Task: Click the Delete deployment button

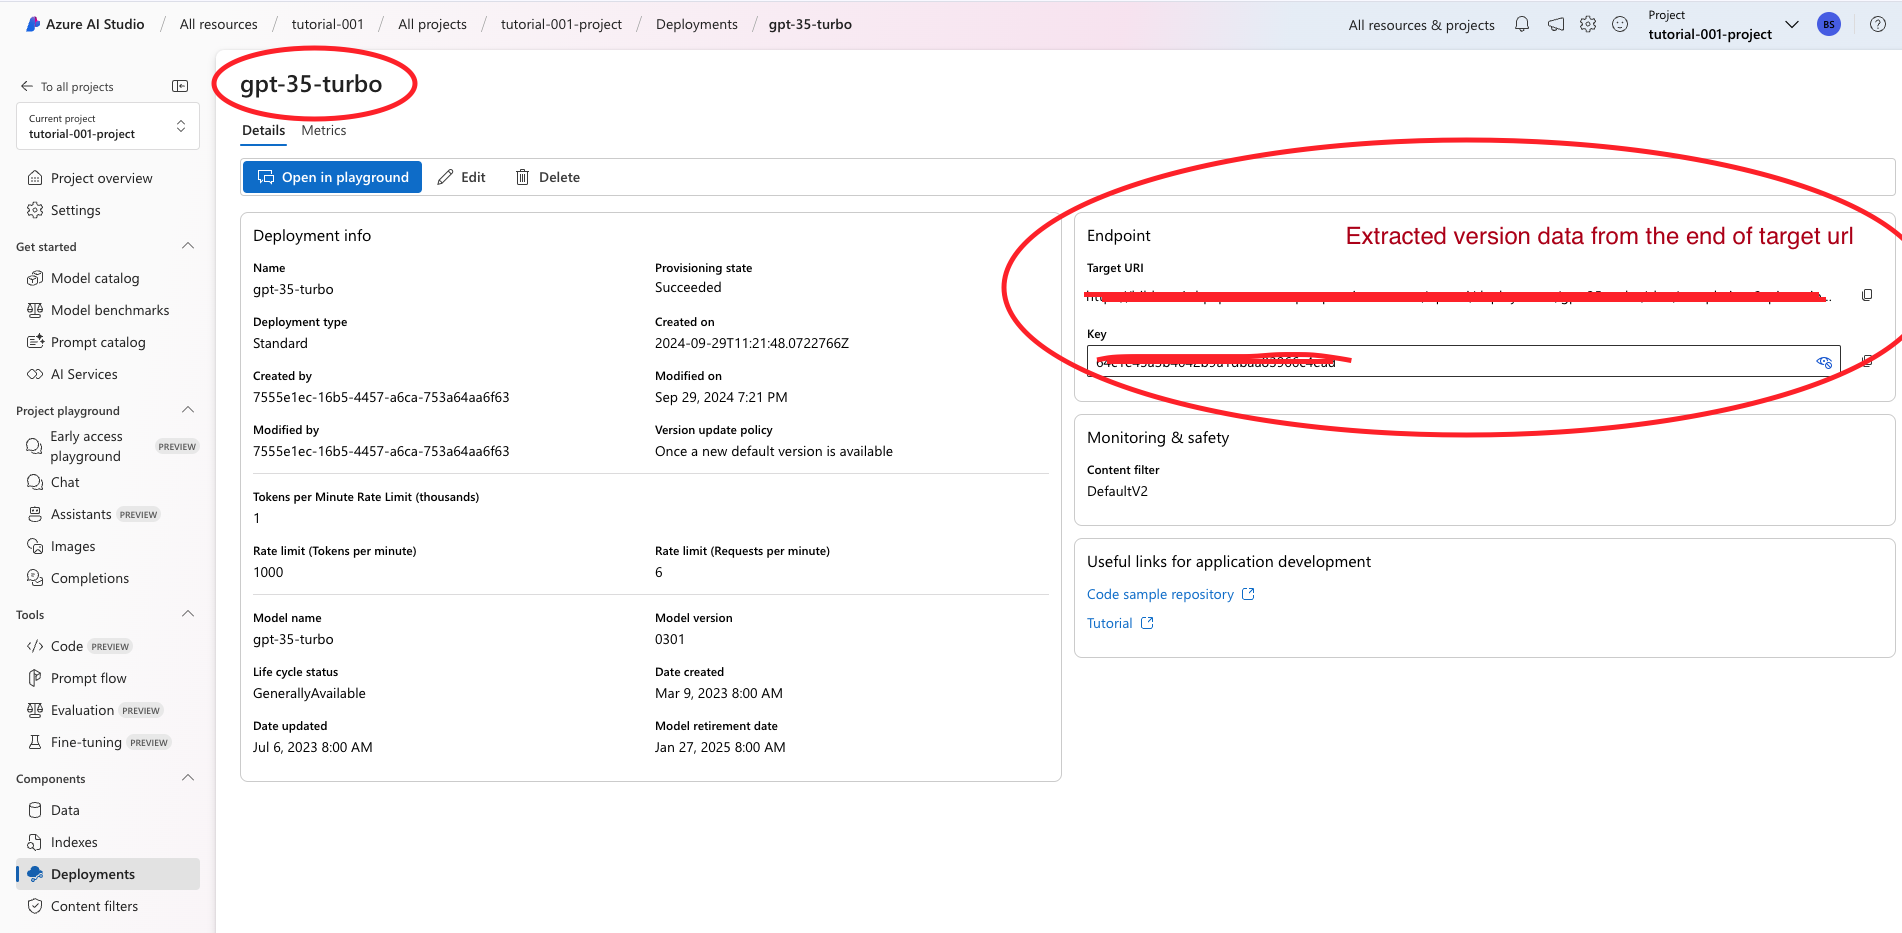Action: (x=547, y=177)
